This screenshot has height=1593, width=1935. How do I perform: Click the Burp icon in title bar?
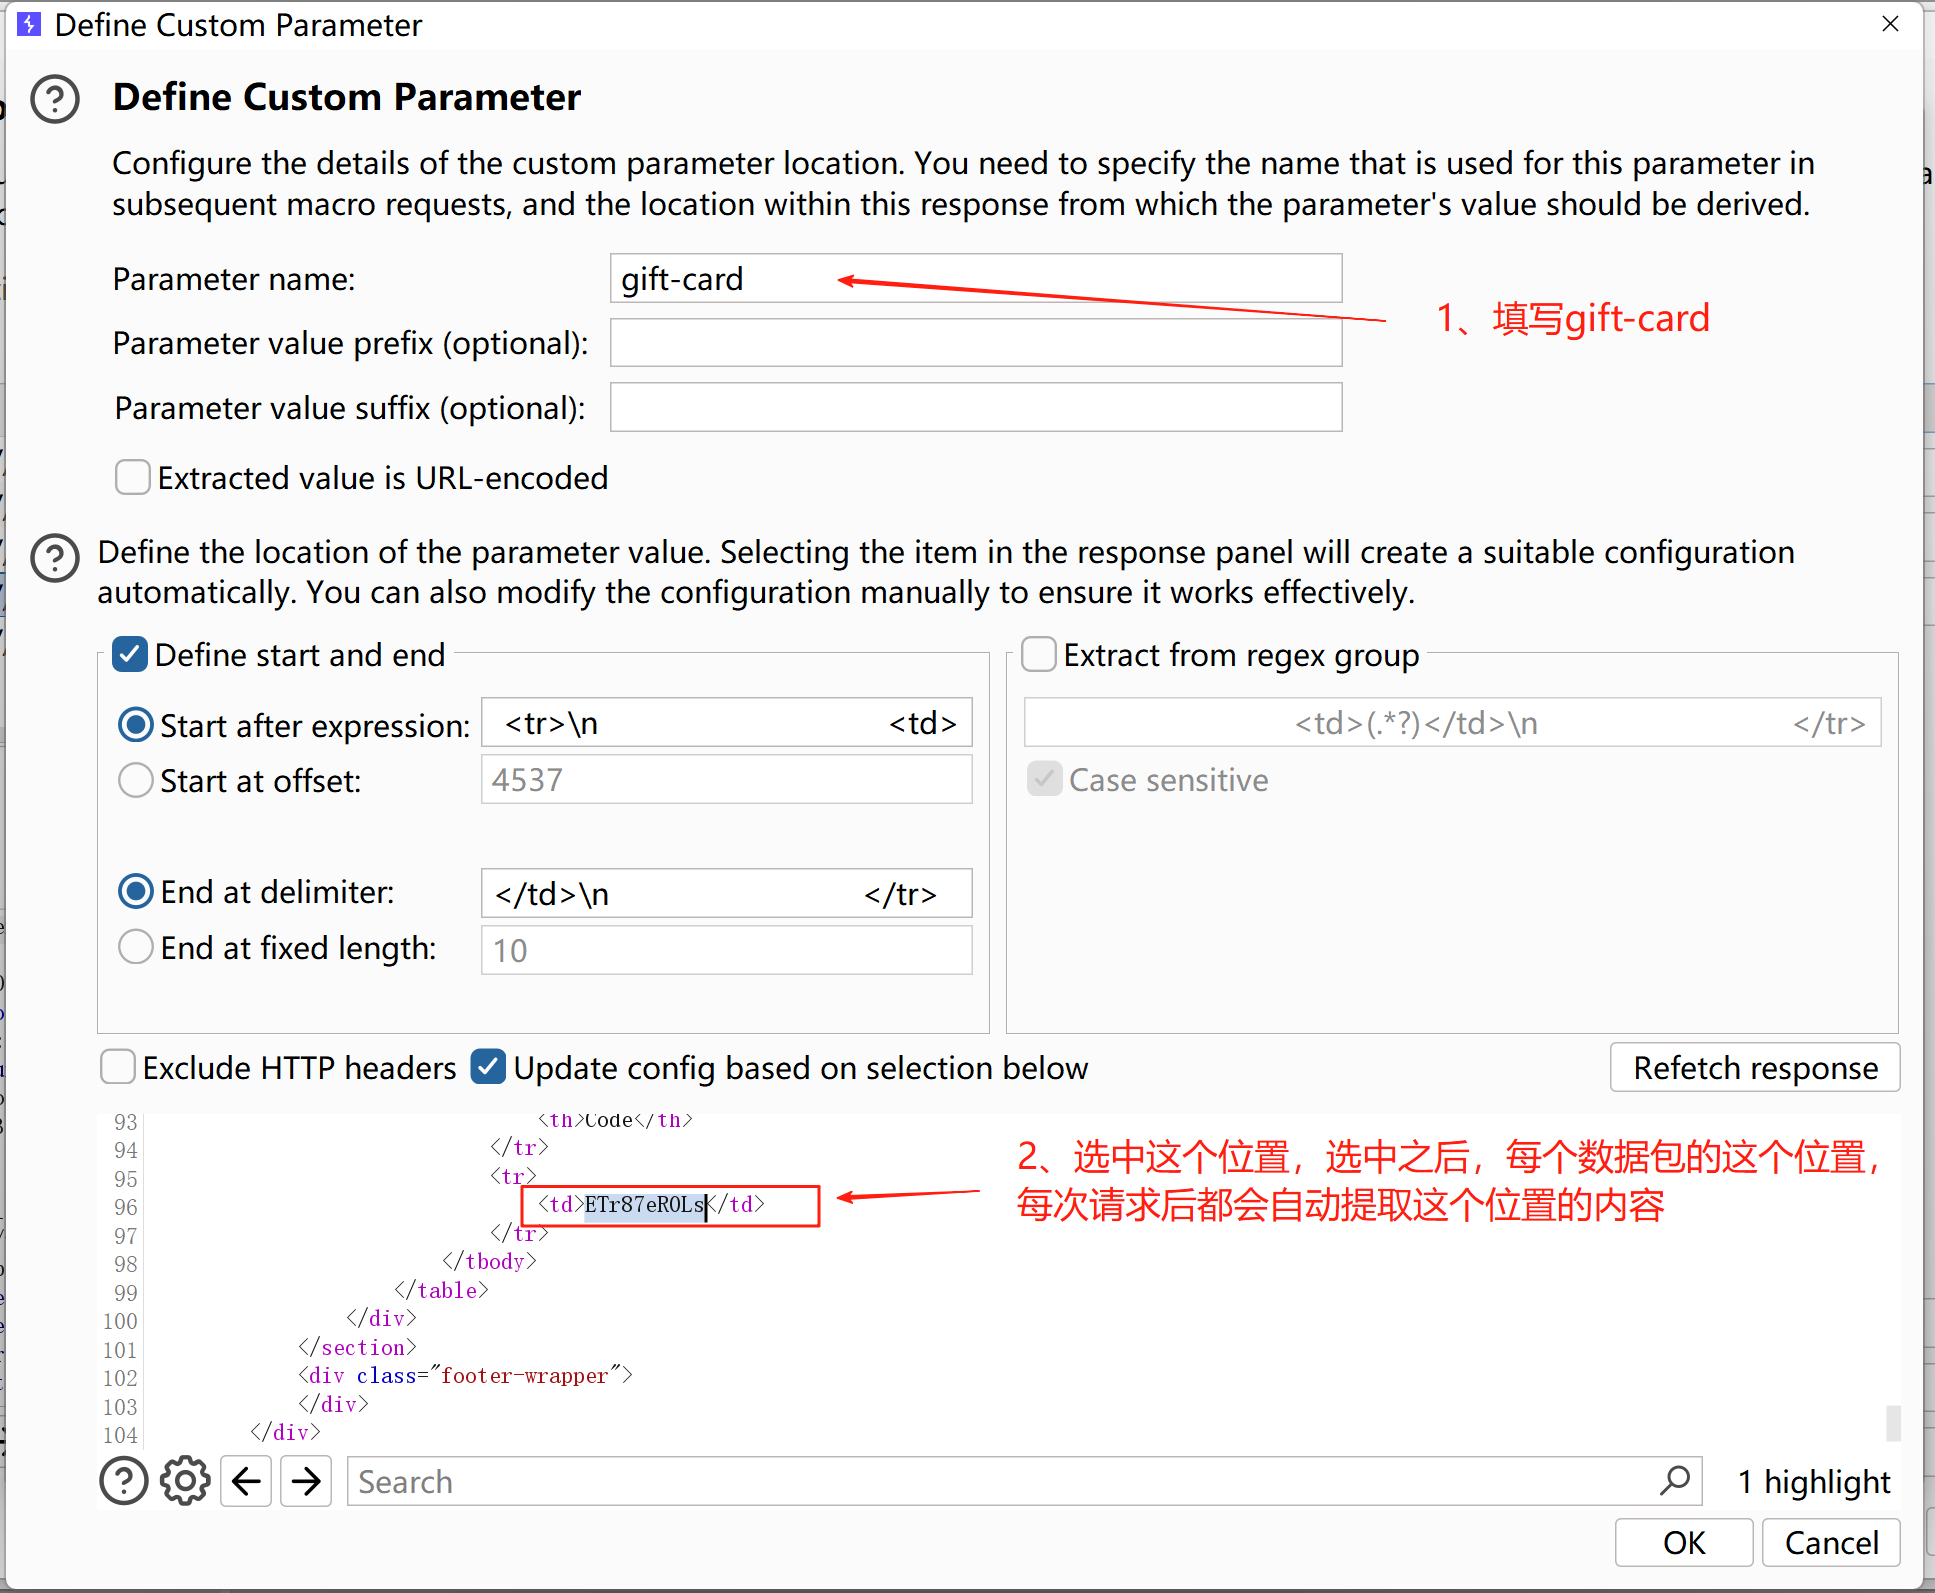[x=30, y=24]
